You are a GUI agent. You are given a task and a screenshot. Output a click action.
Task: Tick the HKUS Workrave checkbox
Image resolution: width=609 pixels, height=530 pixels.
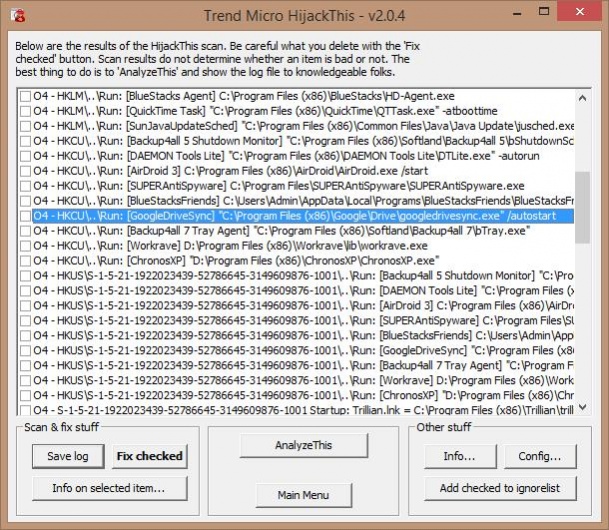tap(26, 381)
